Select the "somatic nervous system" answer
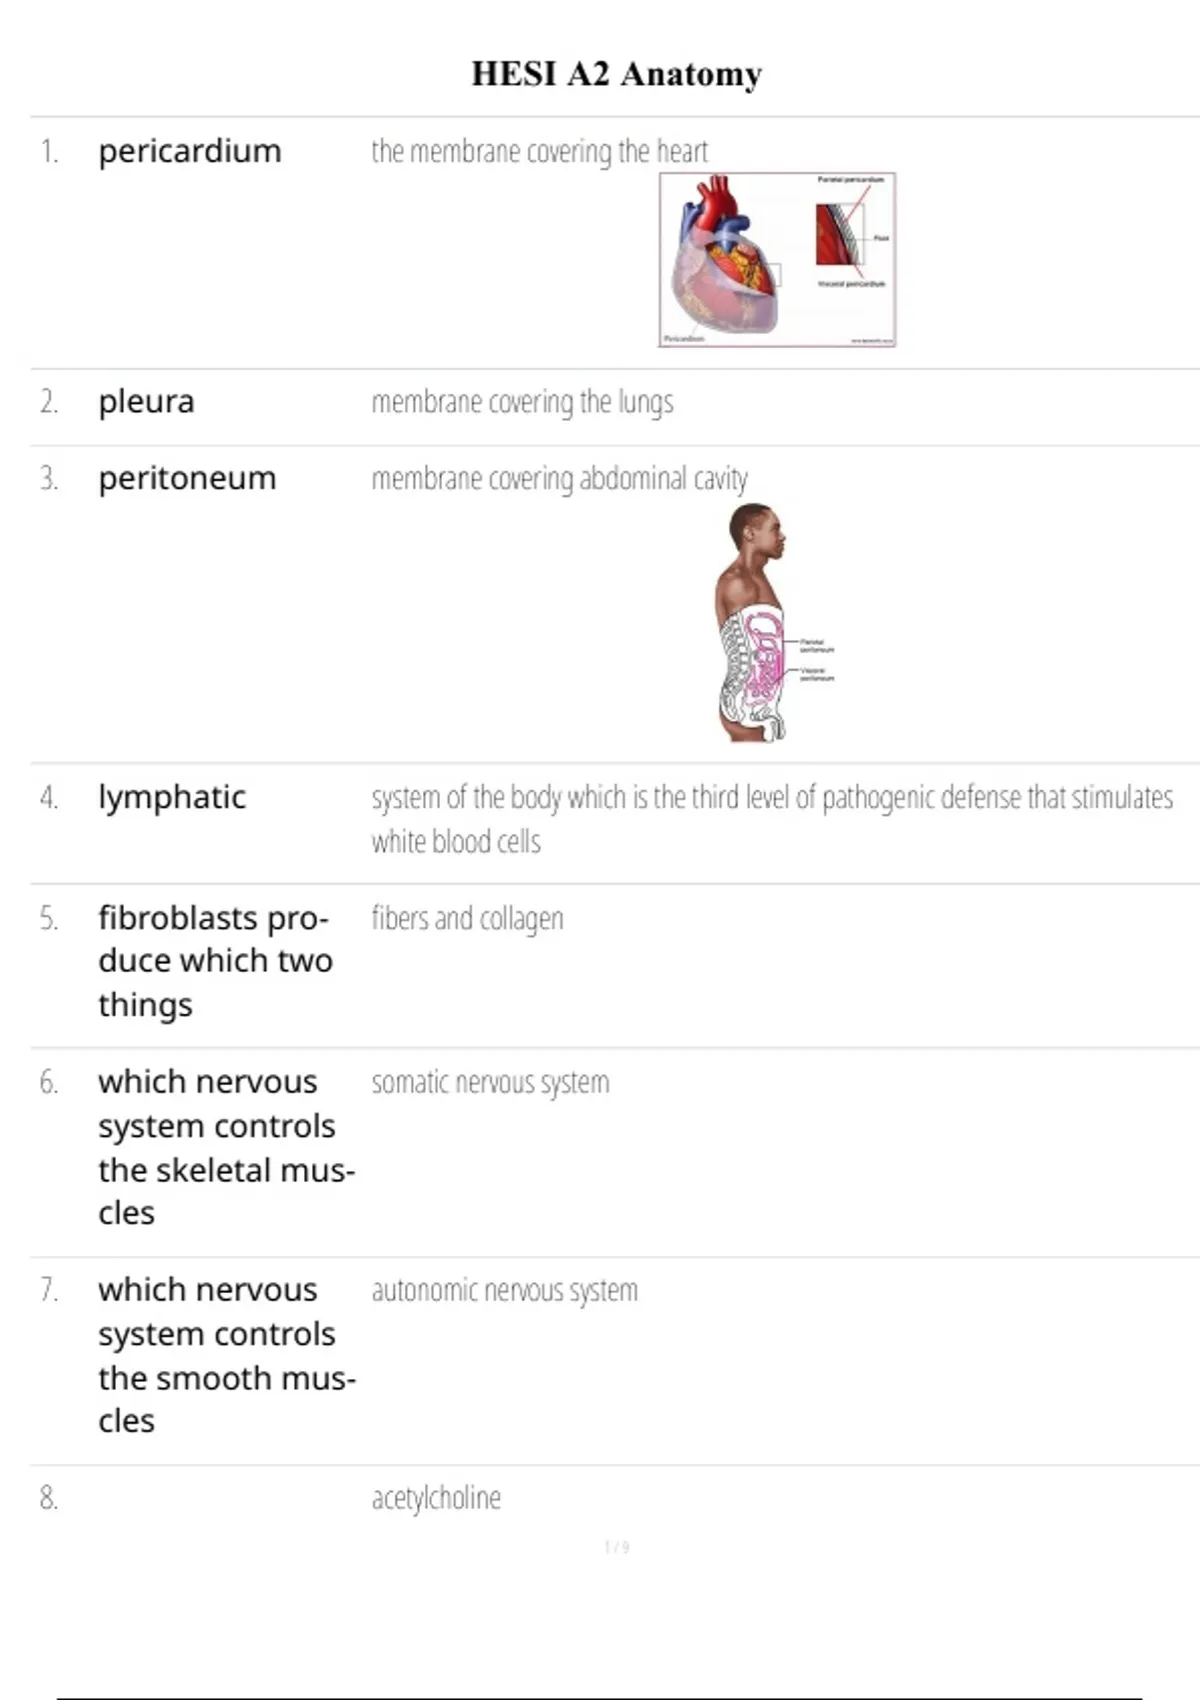 (490, 1082)
